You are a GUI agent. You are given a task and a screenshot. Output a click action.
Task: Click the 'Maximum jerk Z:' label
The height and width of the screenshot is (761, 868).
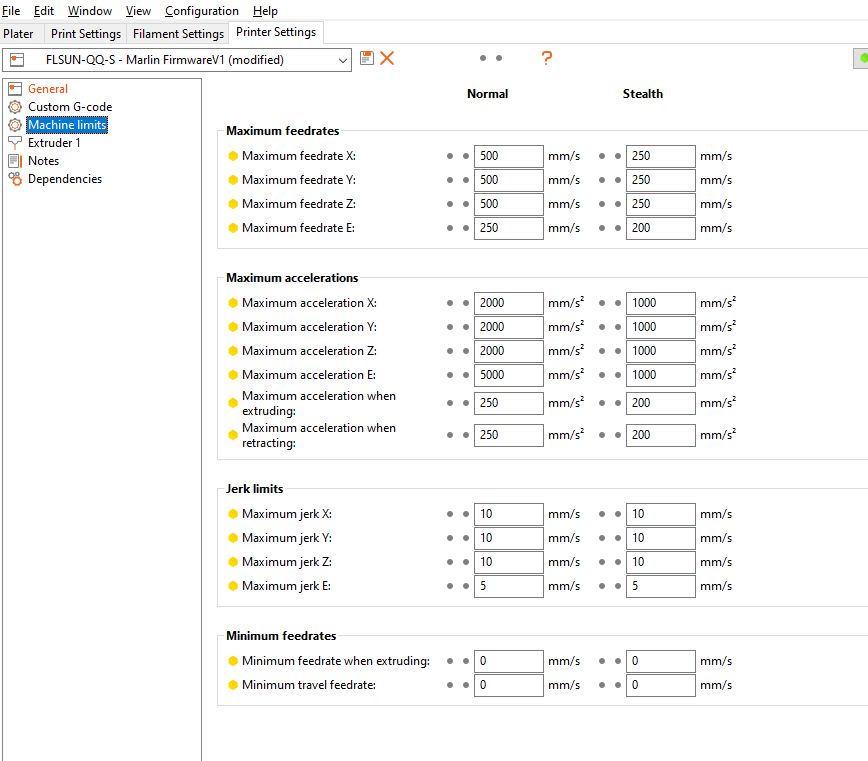pos(287,562)
